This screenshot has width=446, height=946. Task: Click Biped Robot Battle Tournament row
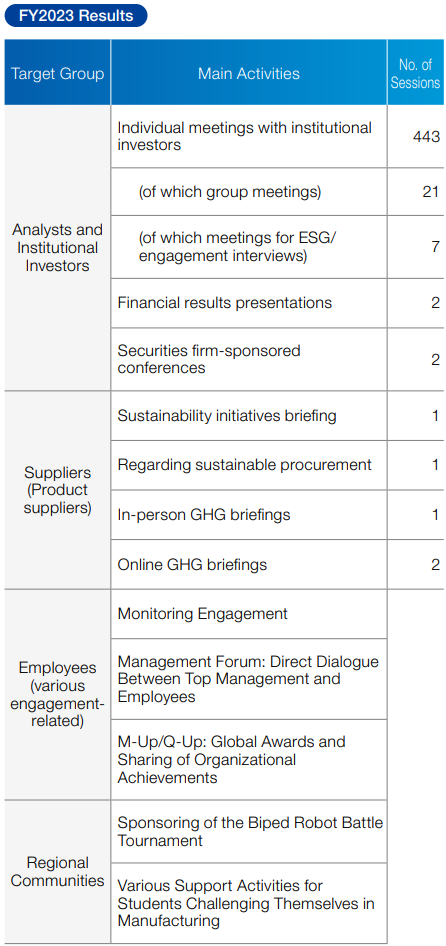(x=249, y=831)
